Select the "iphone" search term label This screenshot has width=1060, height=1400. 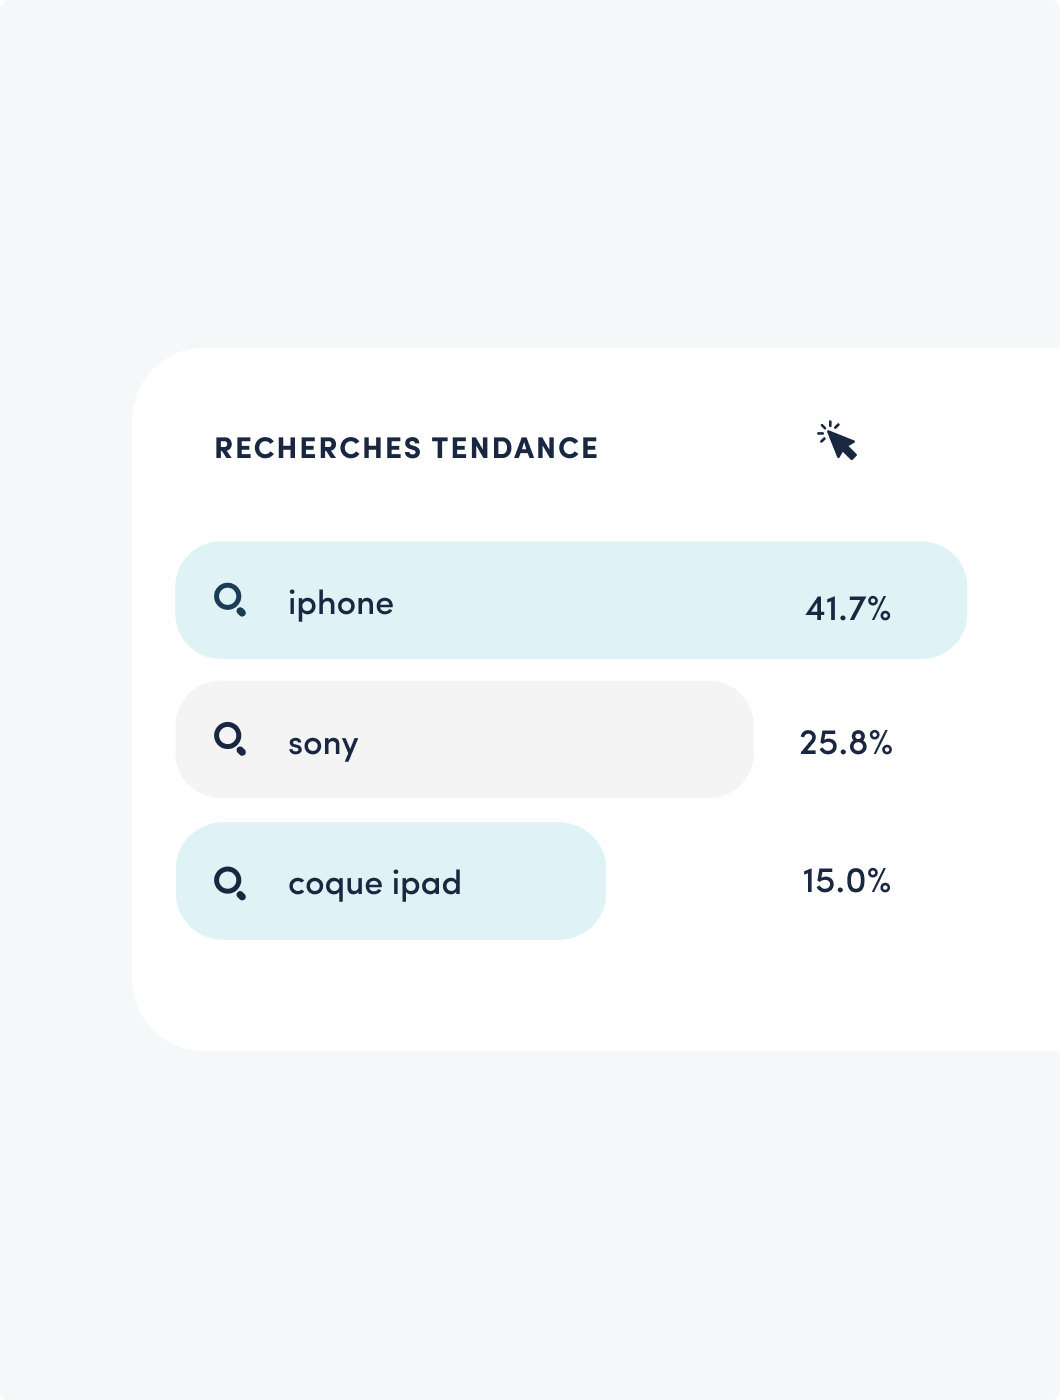[341, 604]
